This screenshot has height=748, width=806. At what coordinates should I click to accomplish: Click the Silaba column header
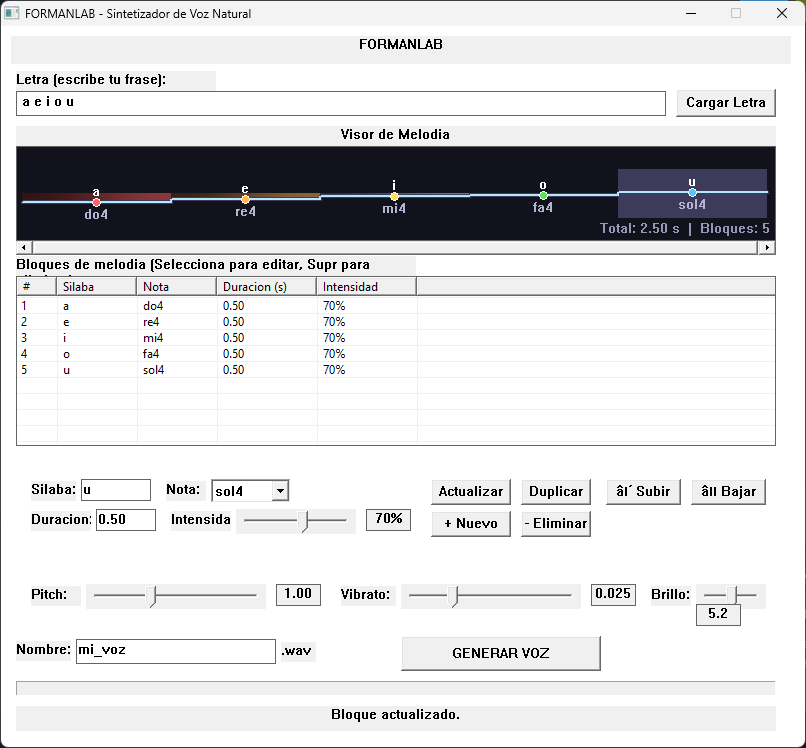[x=96, y=286]
